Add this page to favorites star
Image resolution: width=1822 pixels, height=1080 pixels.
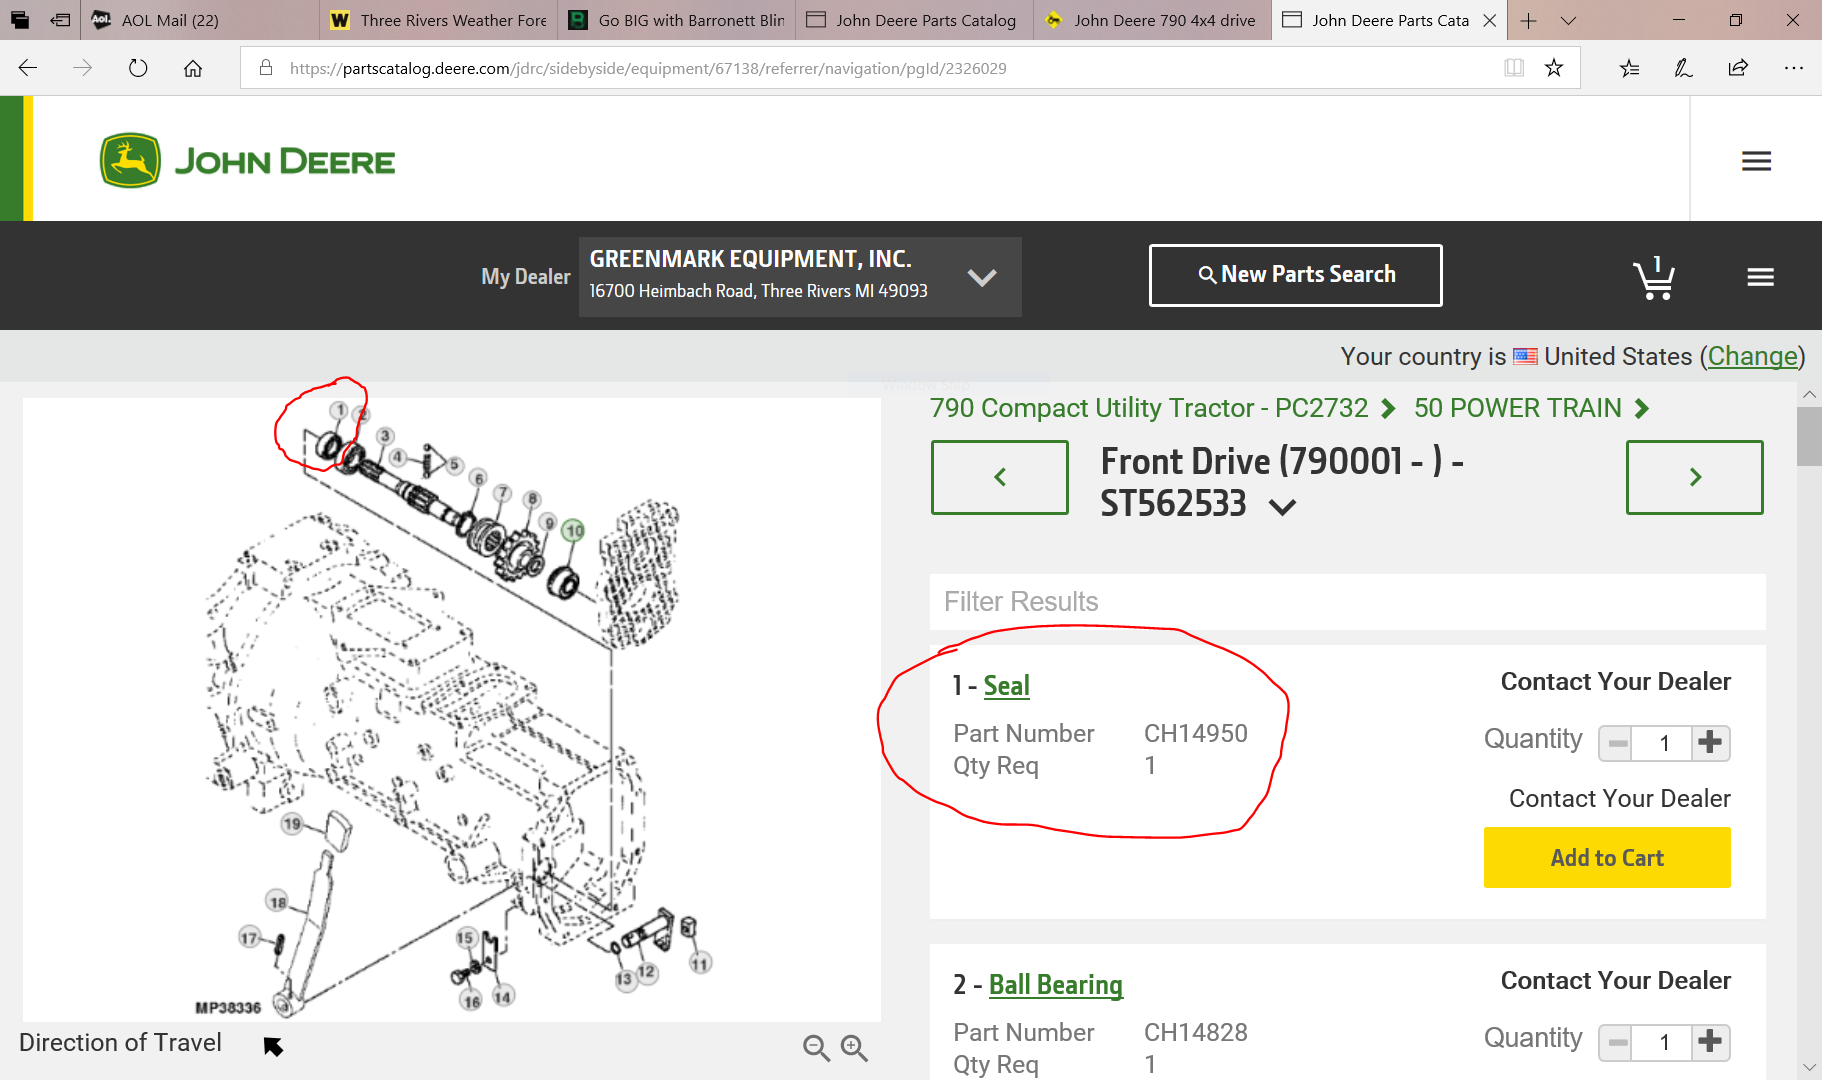click(x=1554, y=68)
